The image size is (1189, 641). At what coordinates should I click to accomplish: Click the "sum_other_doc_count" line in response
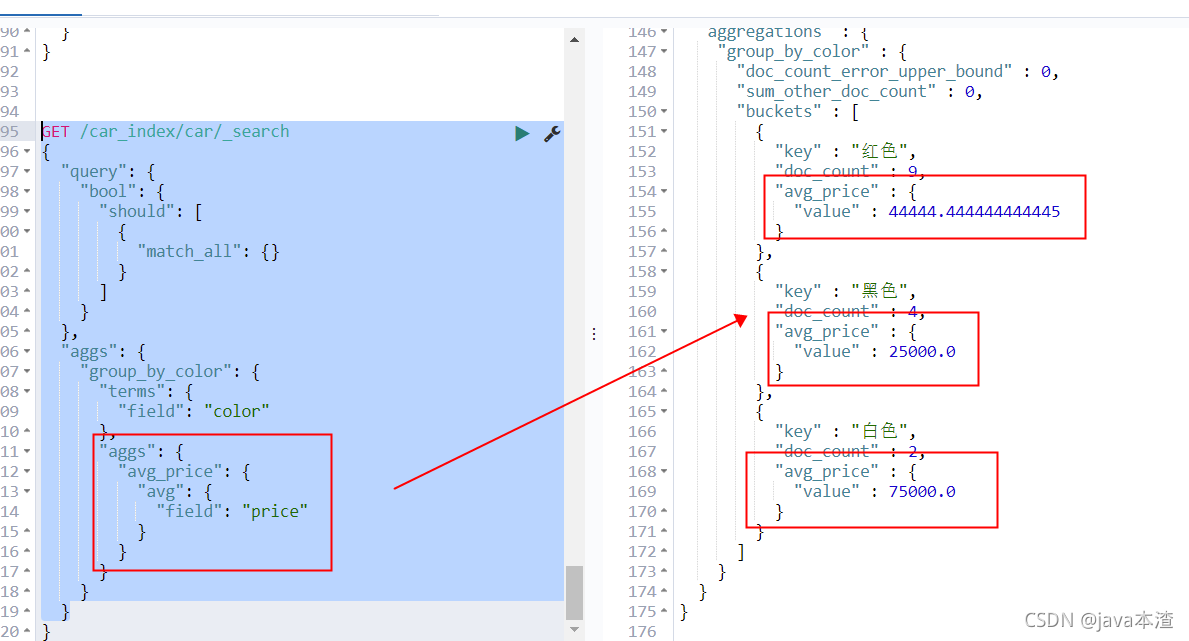pos(859,91)
